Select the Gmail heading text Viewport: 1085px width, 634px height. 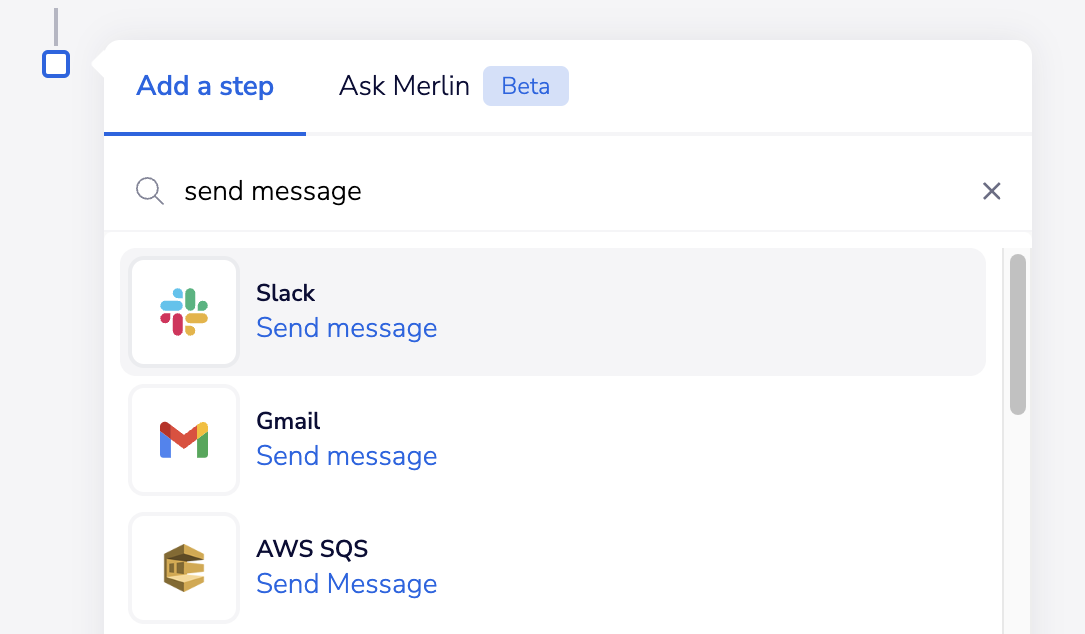tap(288, 421)
